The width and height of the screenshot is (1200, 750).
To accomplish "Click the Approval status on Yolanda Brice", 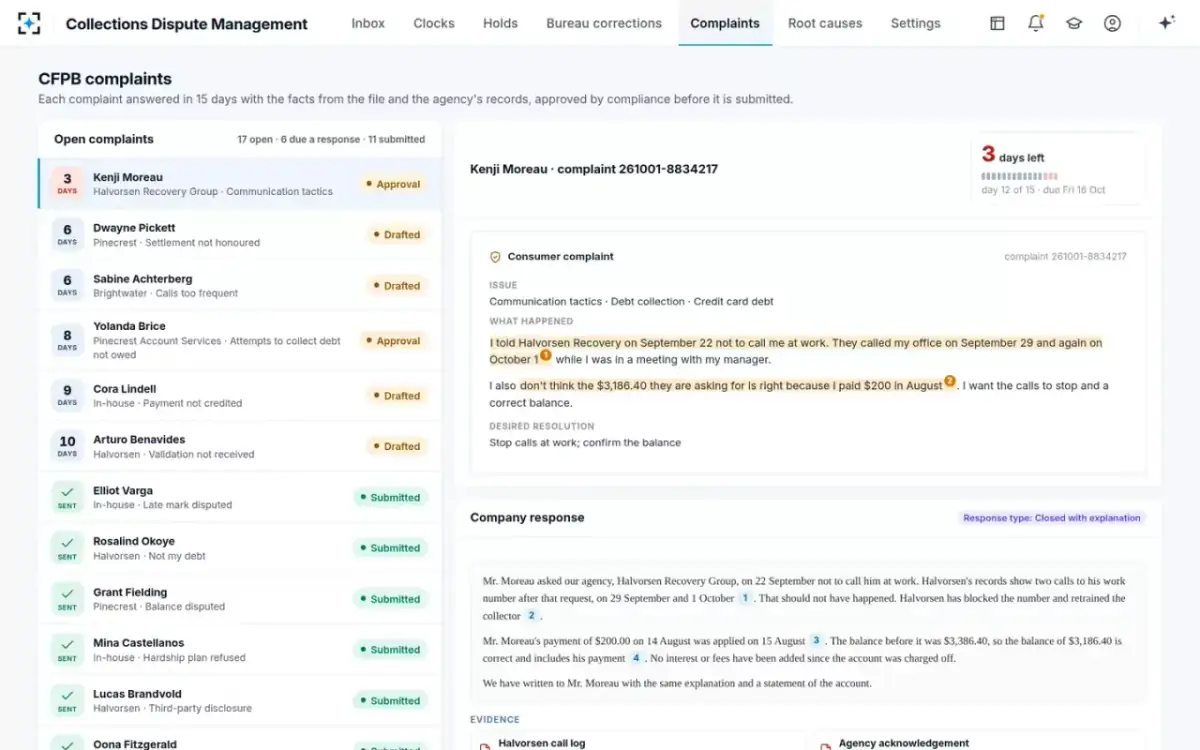I will click(x=393, y=341).
